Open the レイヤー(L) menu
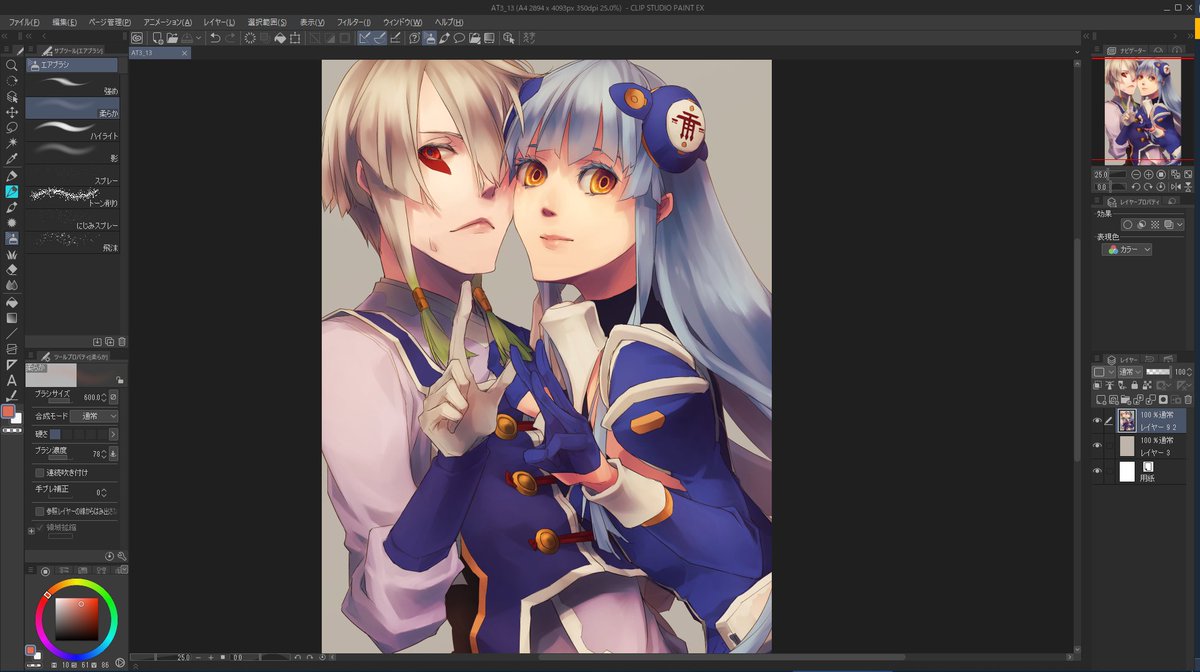The image size is (1200, 672). coord(219,22)
